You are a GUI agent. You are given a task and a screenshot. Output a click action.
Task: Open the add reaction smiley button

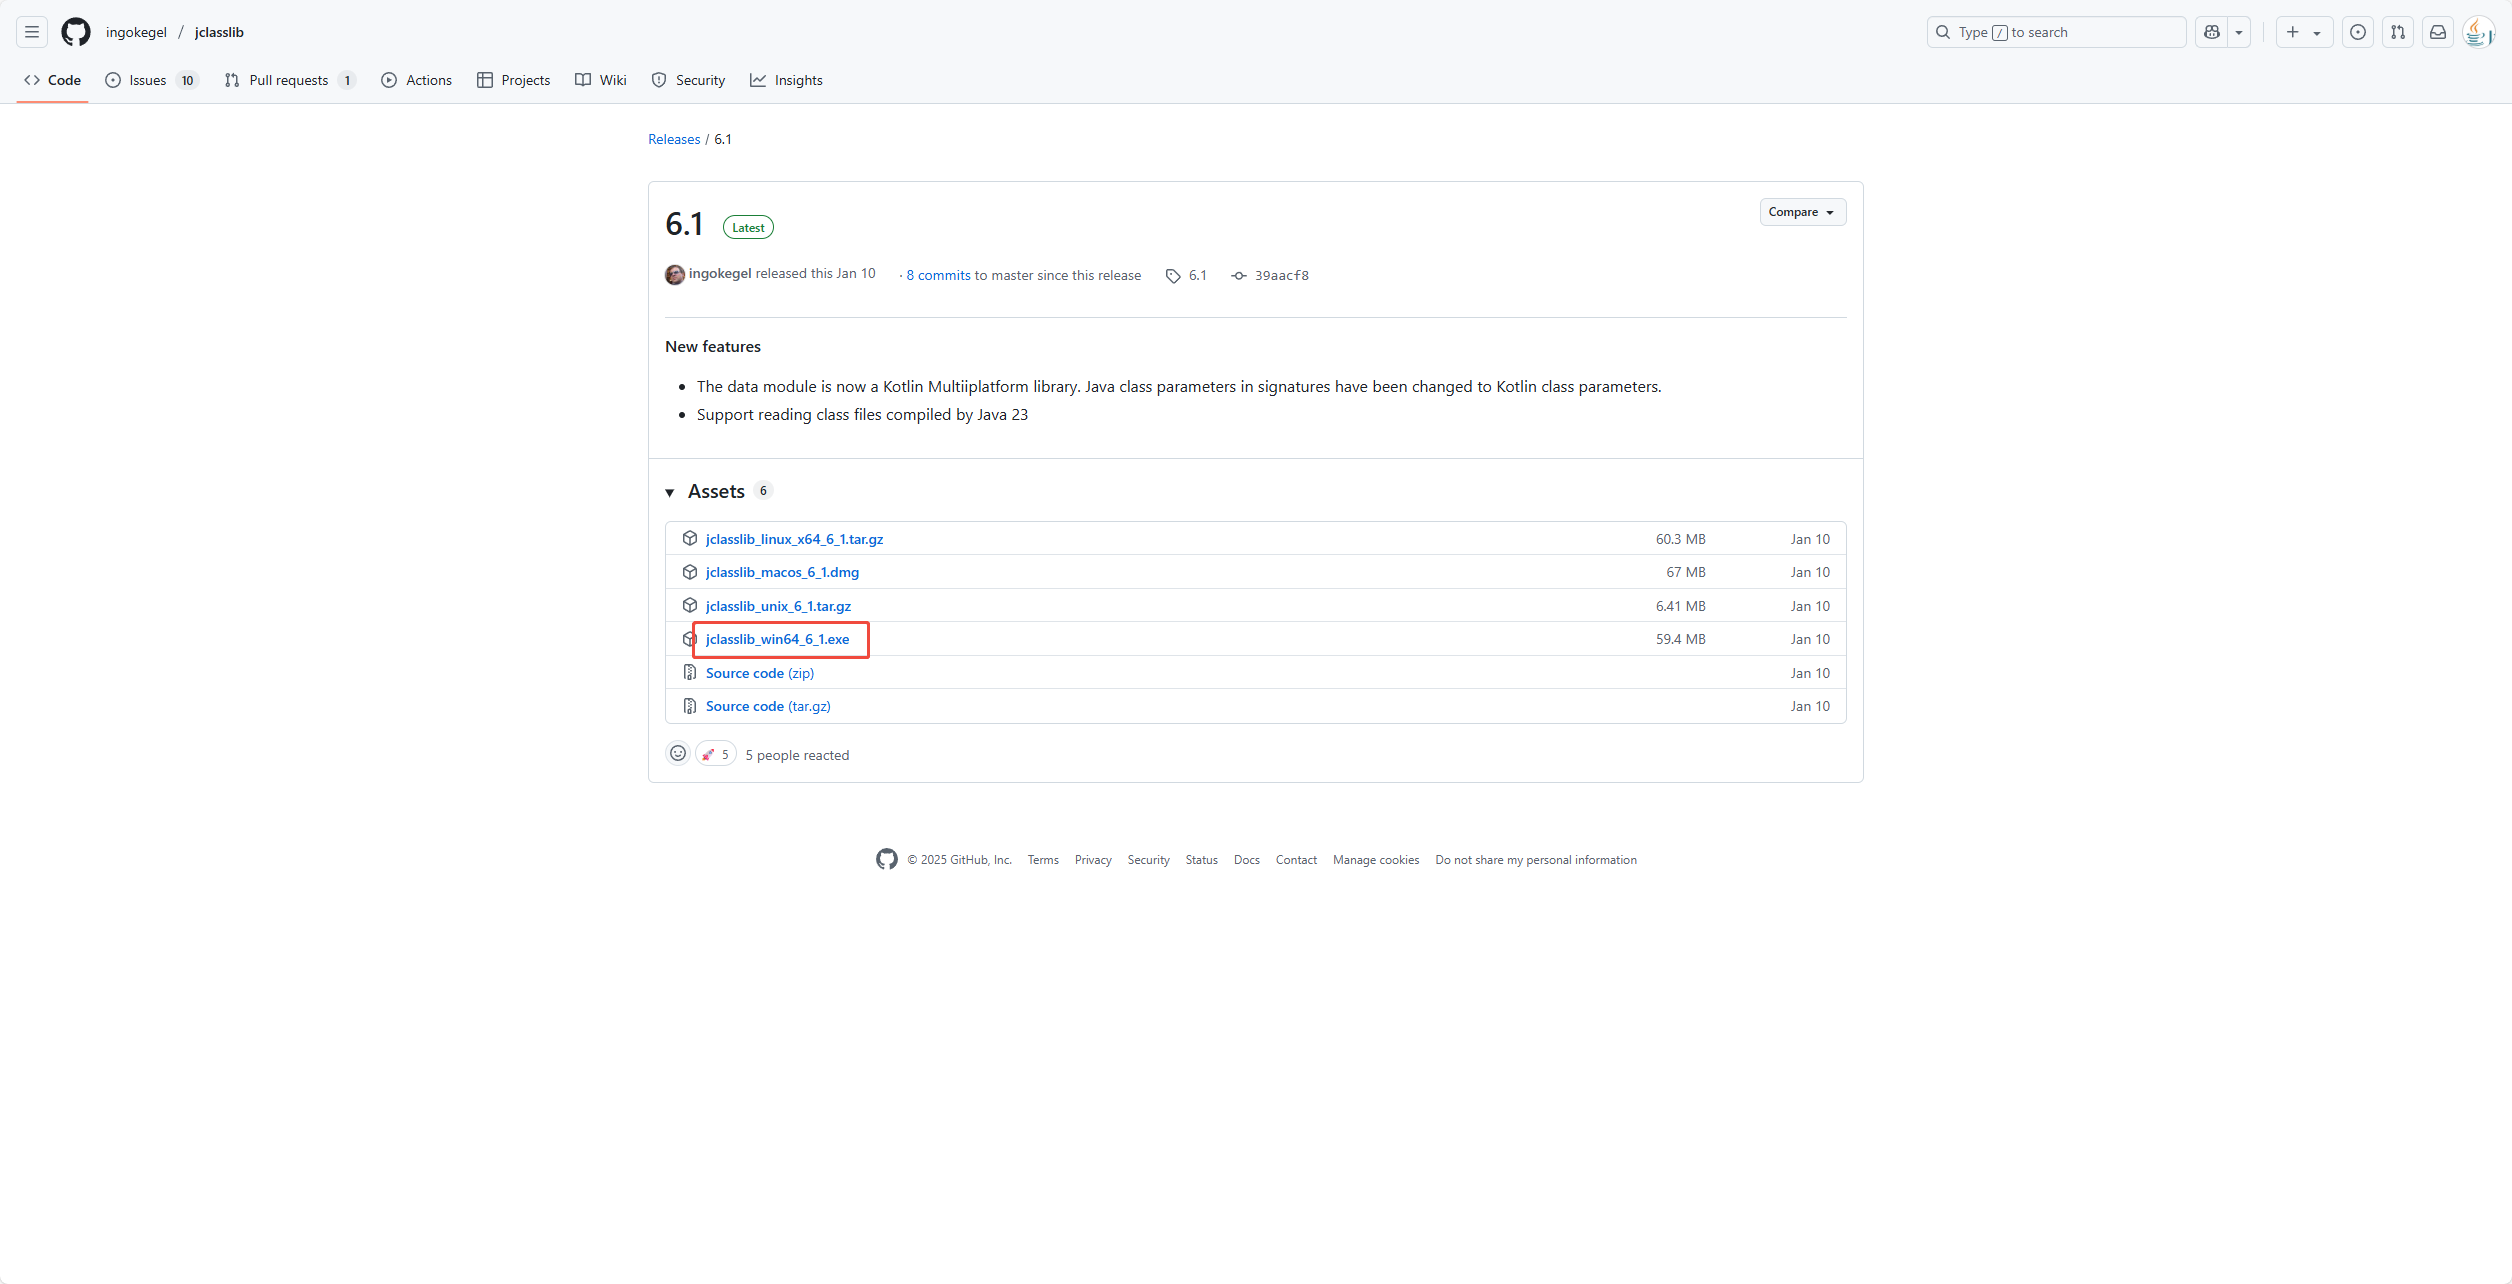(678, 753)
